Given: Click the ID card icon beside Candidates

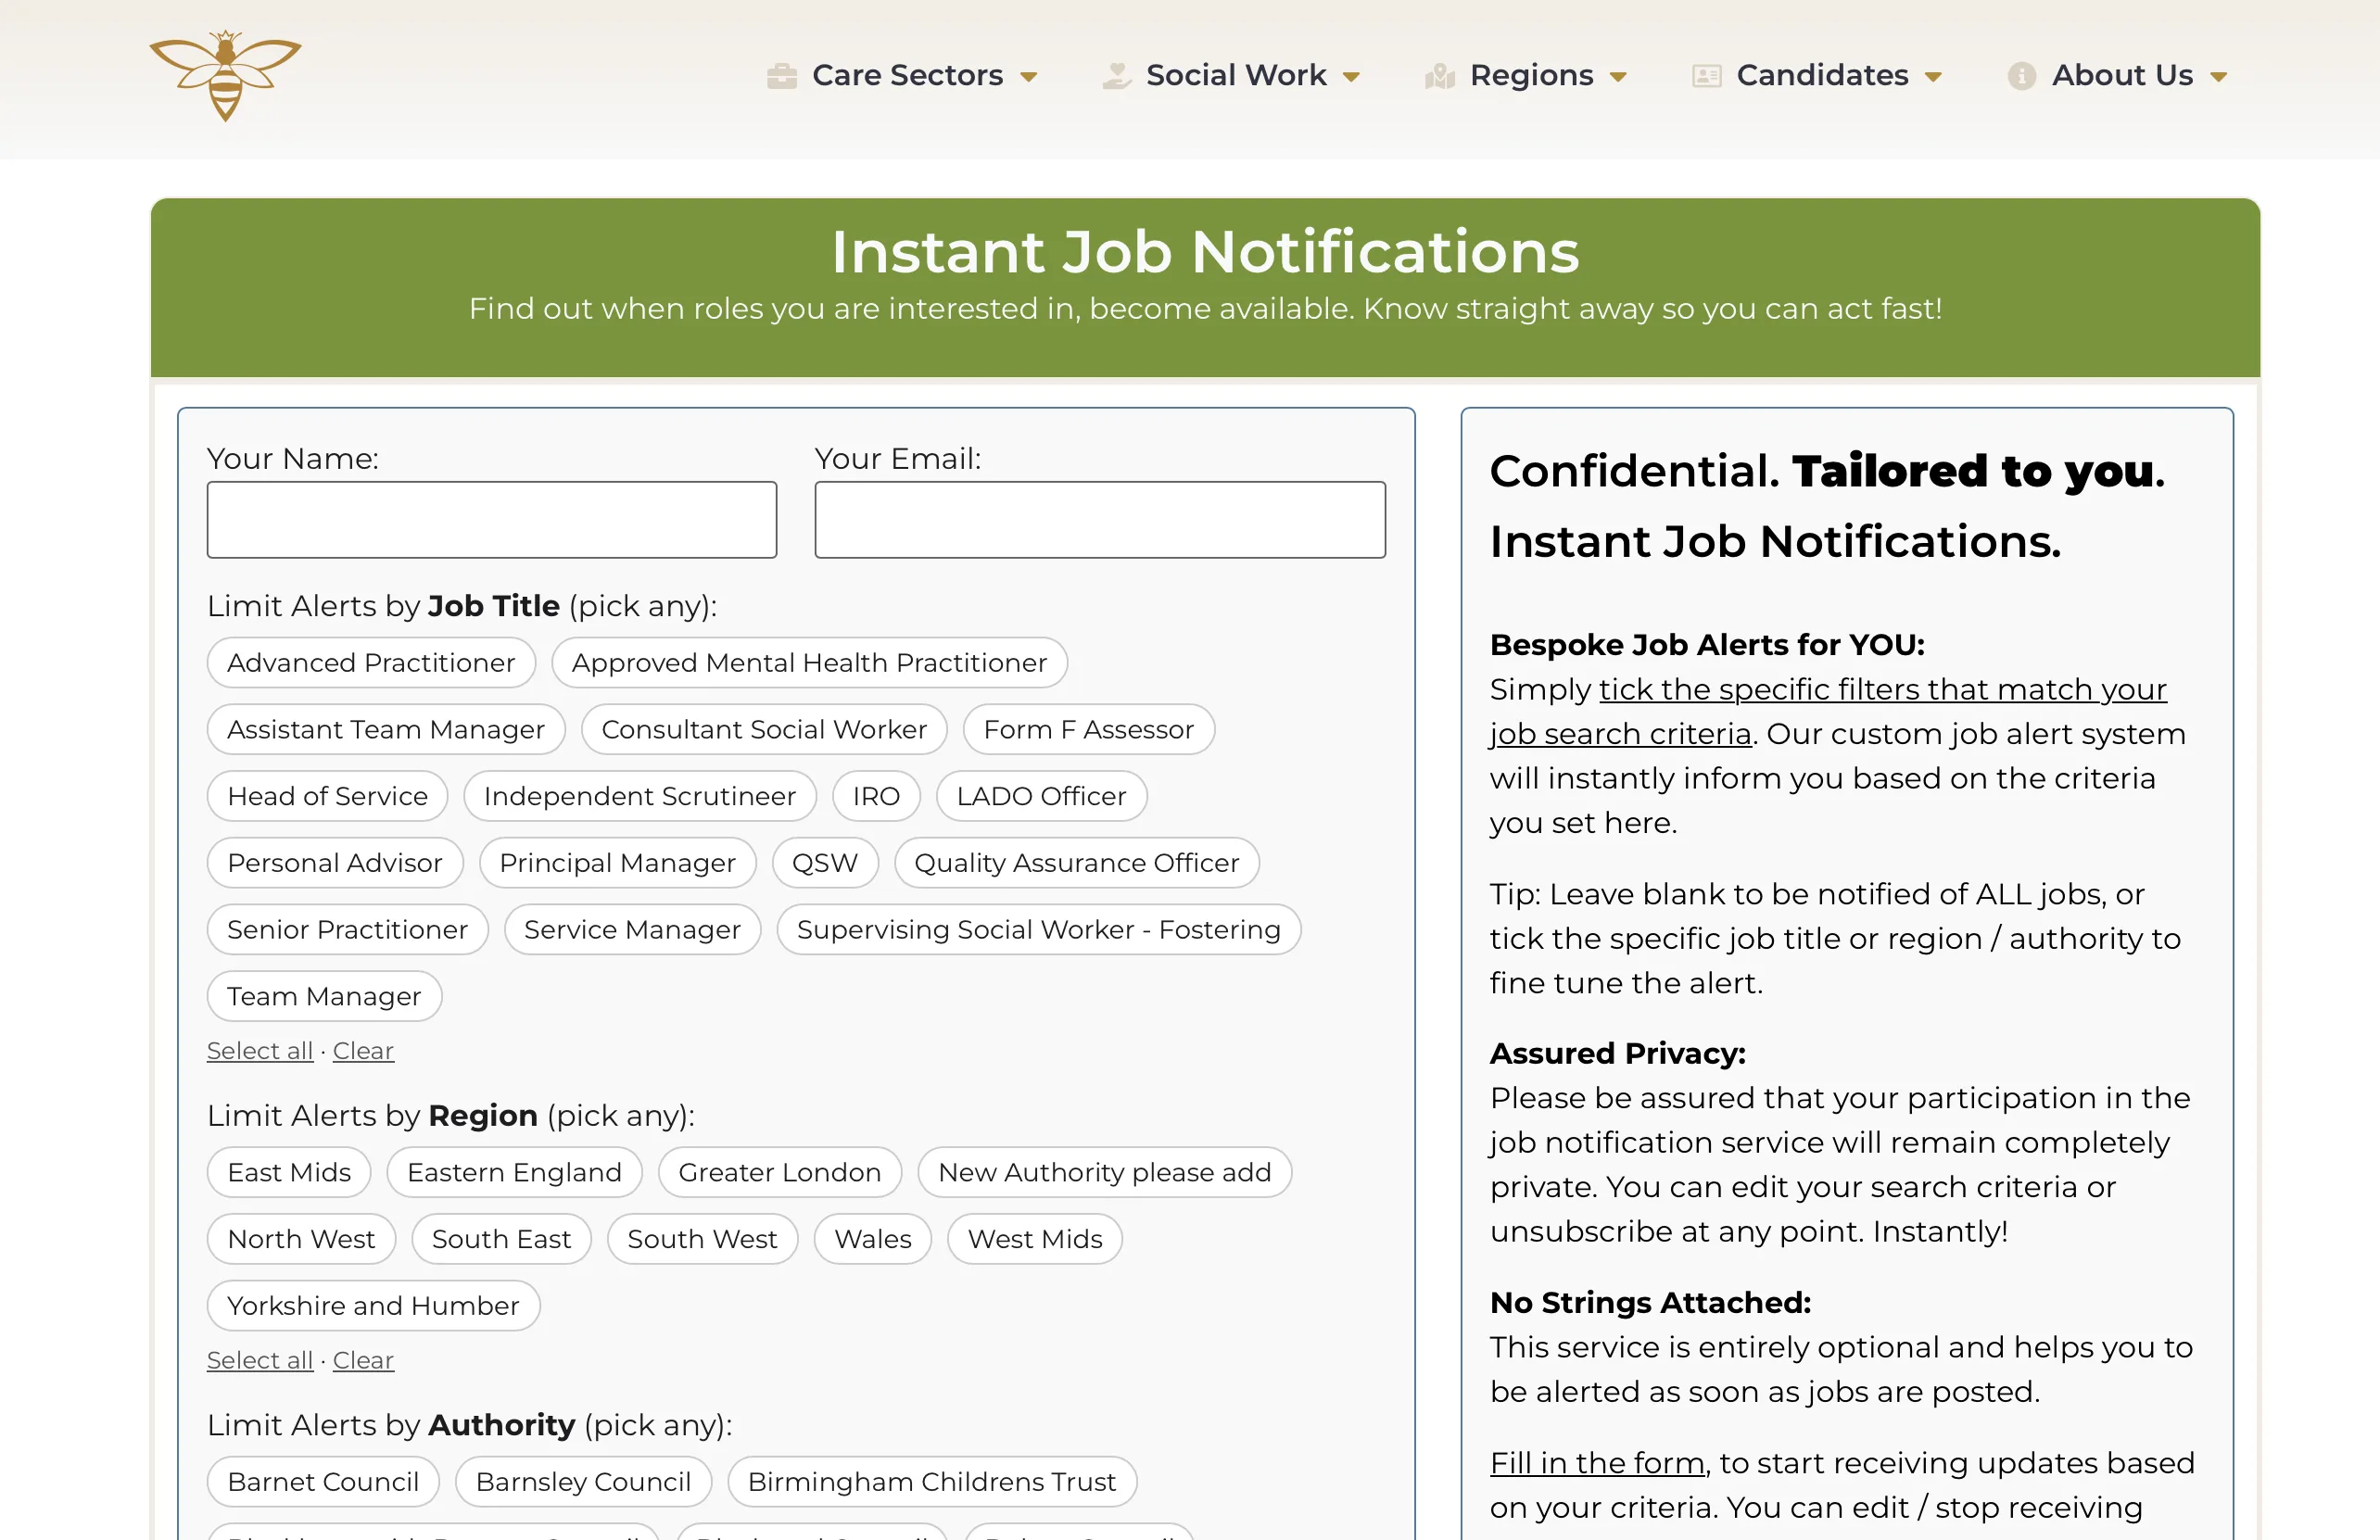Looking at the screenshot, I should pos(1706,76).
